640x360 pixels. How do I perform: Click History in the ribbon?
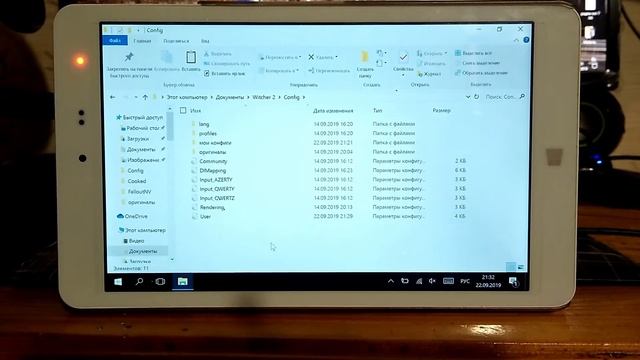(x=429, y=74)
